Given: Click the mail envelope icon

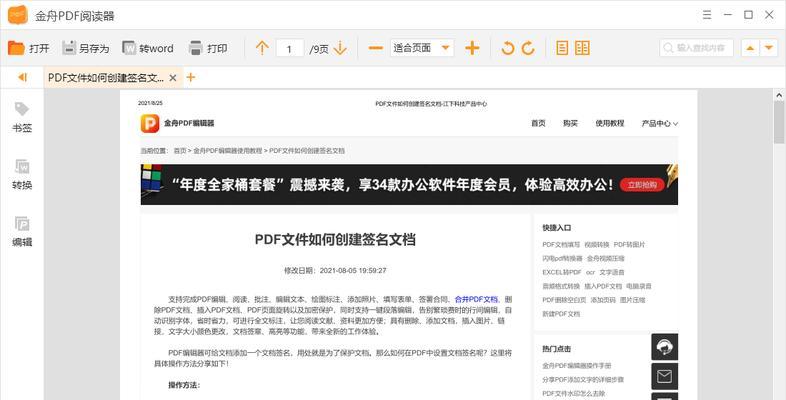Looking at the screenshot, I should click(x=664, y=376).
